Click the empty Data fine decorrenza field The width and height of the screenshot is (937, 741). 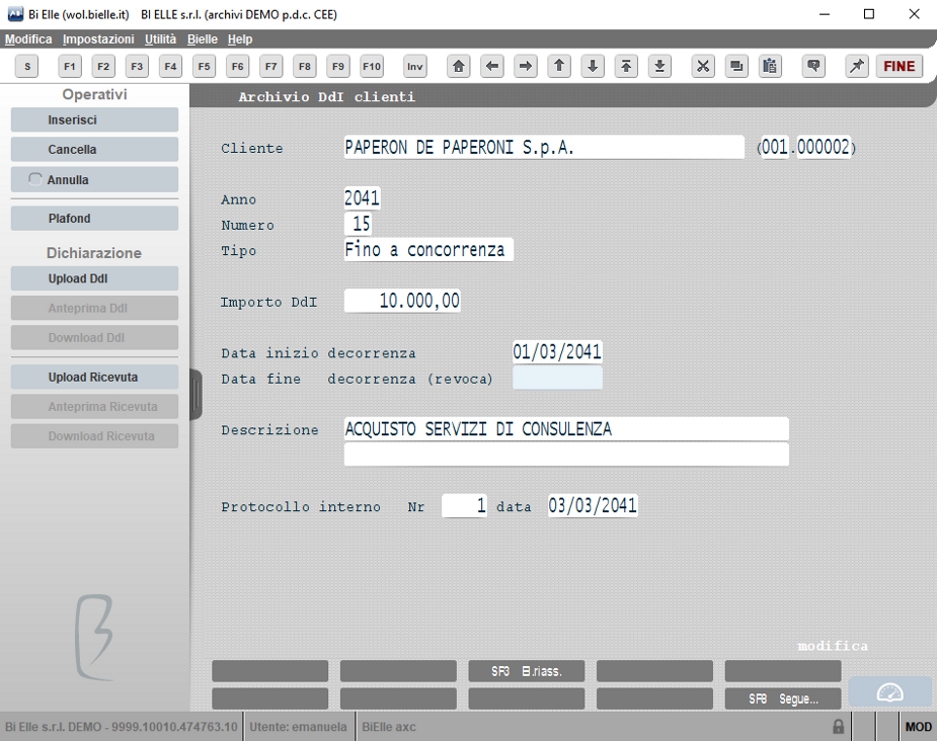tap(557, 378)
